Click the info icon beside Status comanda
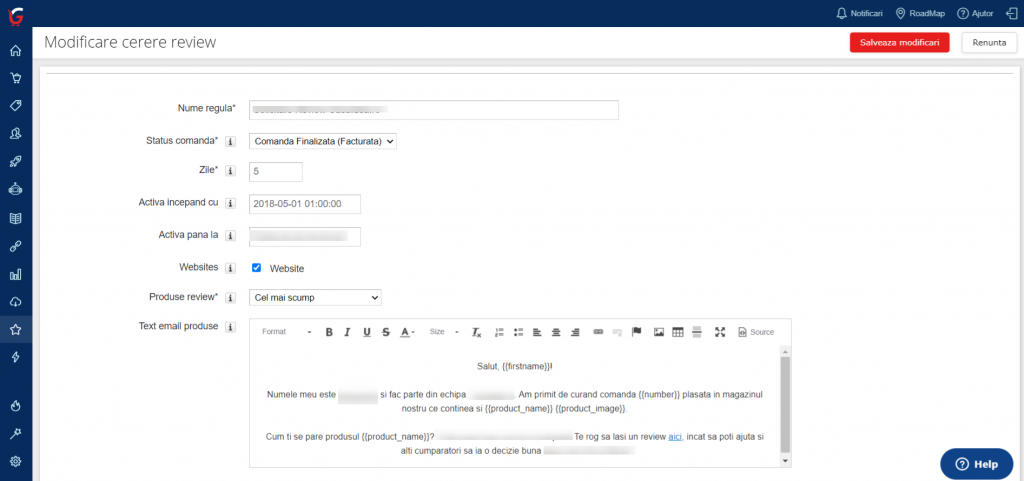1024x481 pixels. (230, 141)
